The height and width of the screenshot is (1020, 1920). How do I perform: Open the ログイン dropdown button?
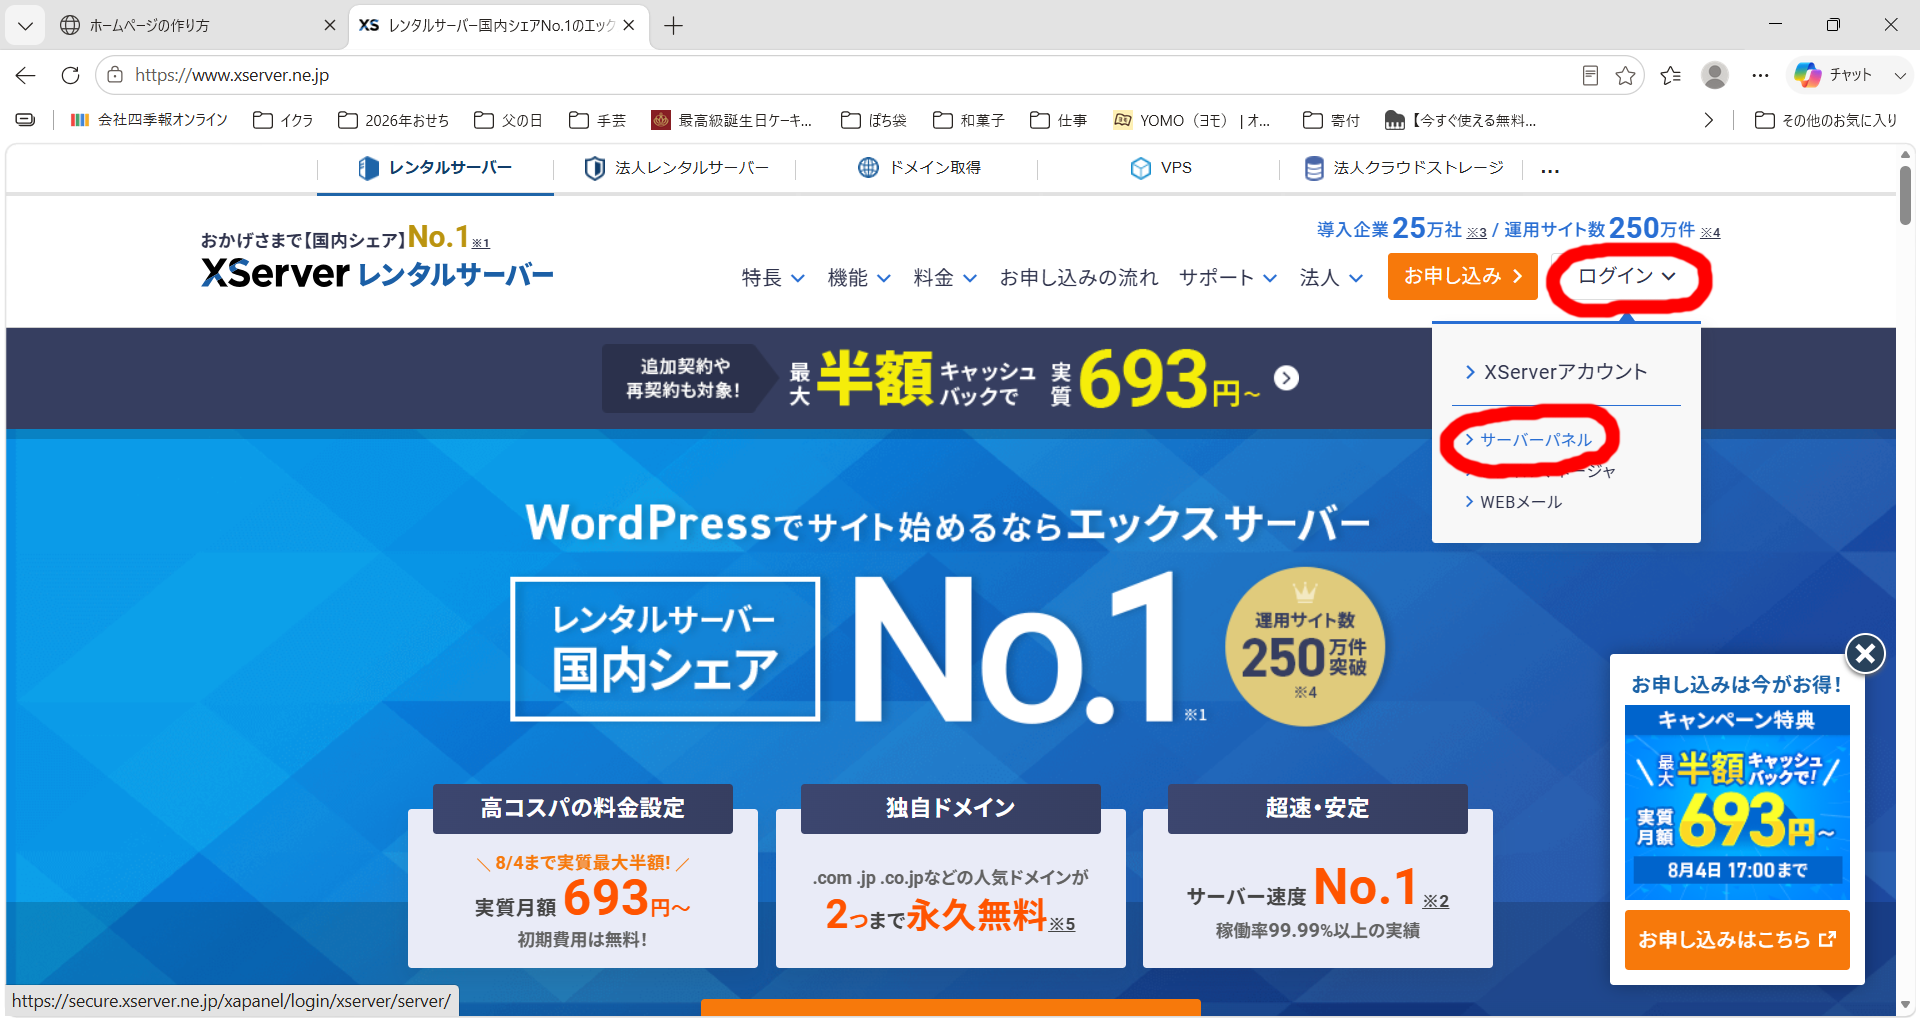point(1627,276)
